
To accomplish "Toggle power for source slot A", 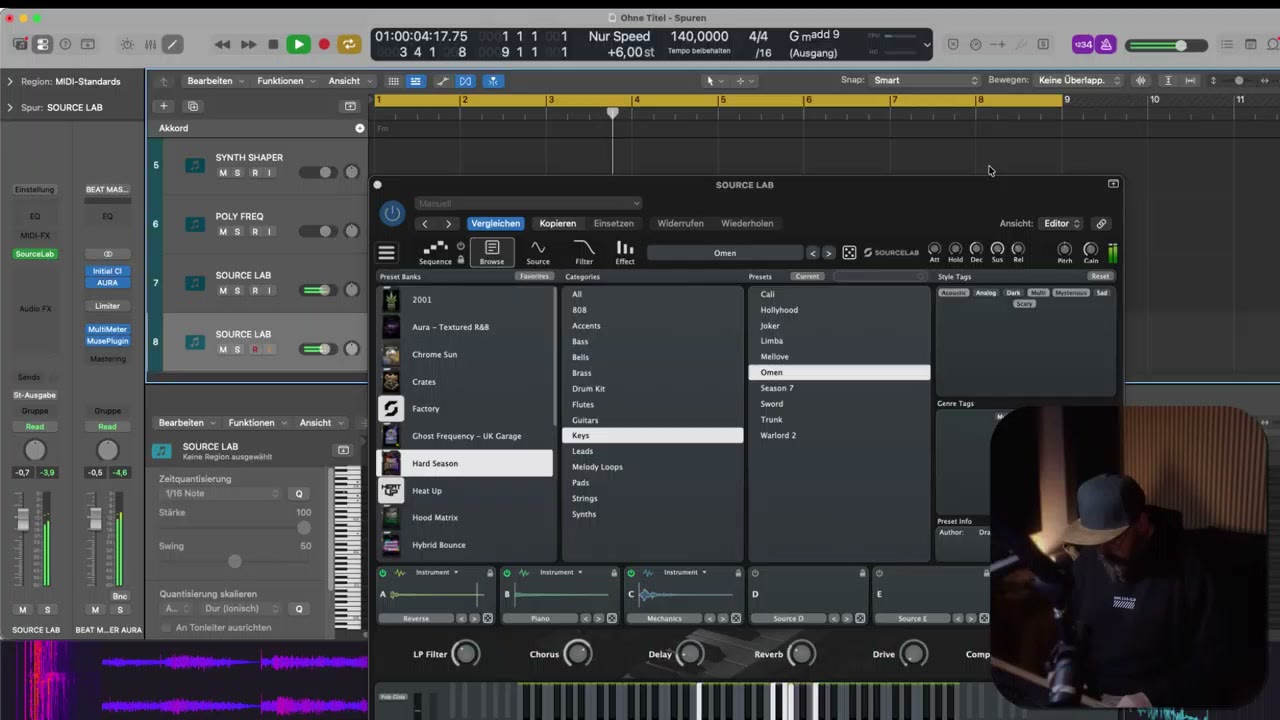I will 383,573.
